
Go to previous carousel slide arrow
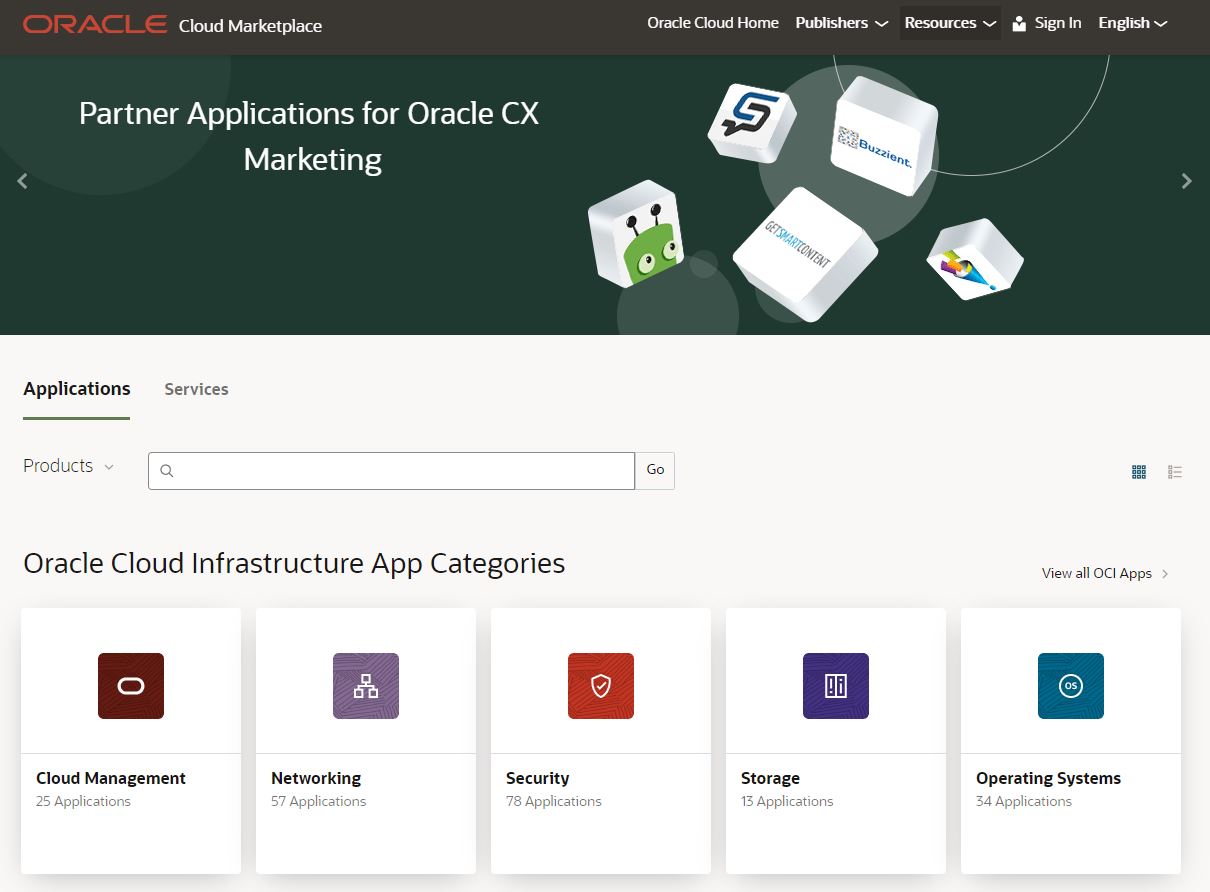[22, 181]
